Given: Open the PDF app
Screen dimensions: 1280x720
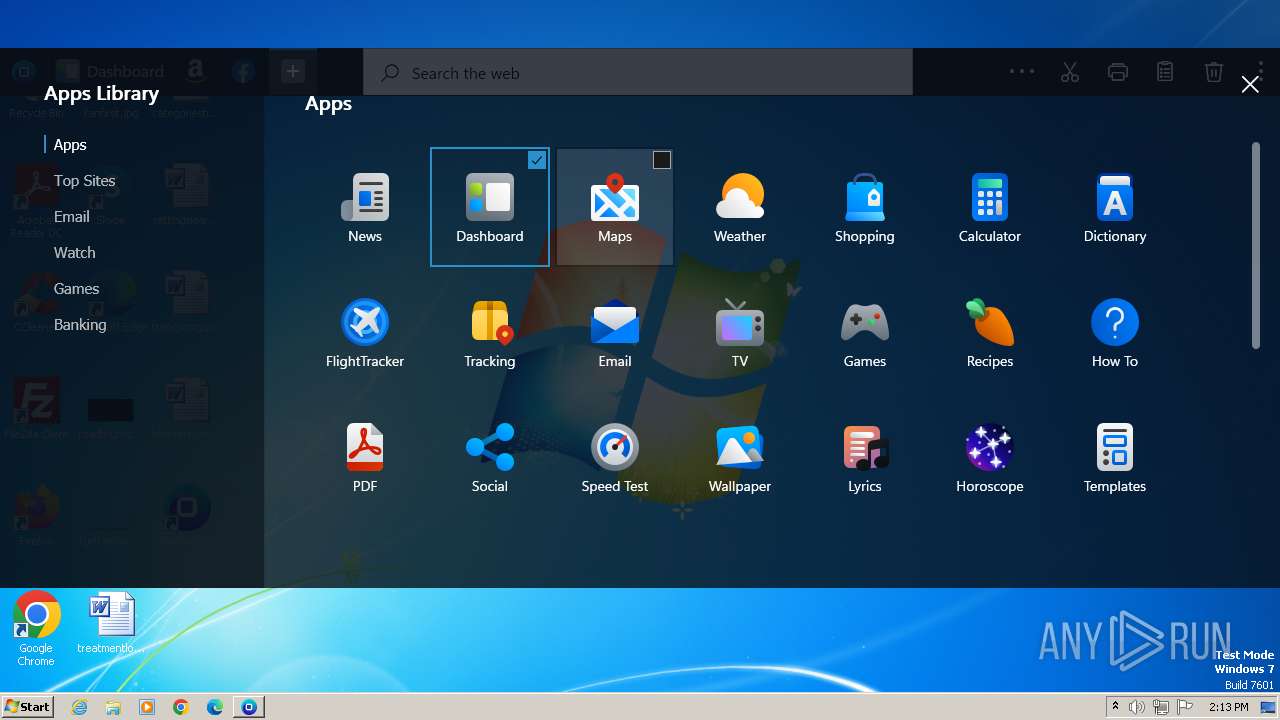Looking at the screenshot, I should click(365, 458).
